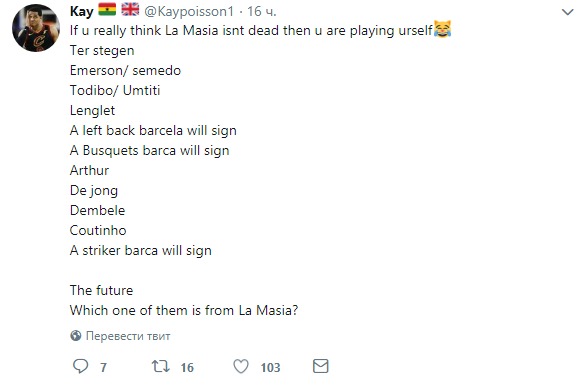Open Kay's profile picture avatar
The image size is (587, 392).
36,28
